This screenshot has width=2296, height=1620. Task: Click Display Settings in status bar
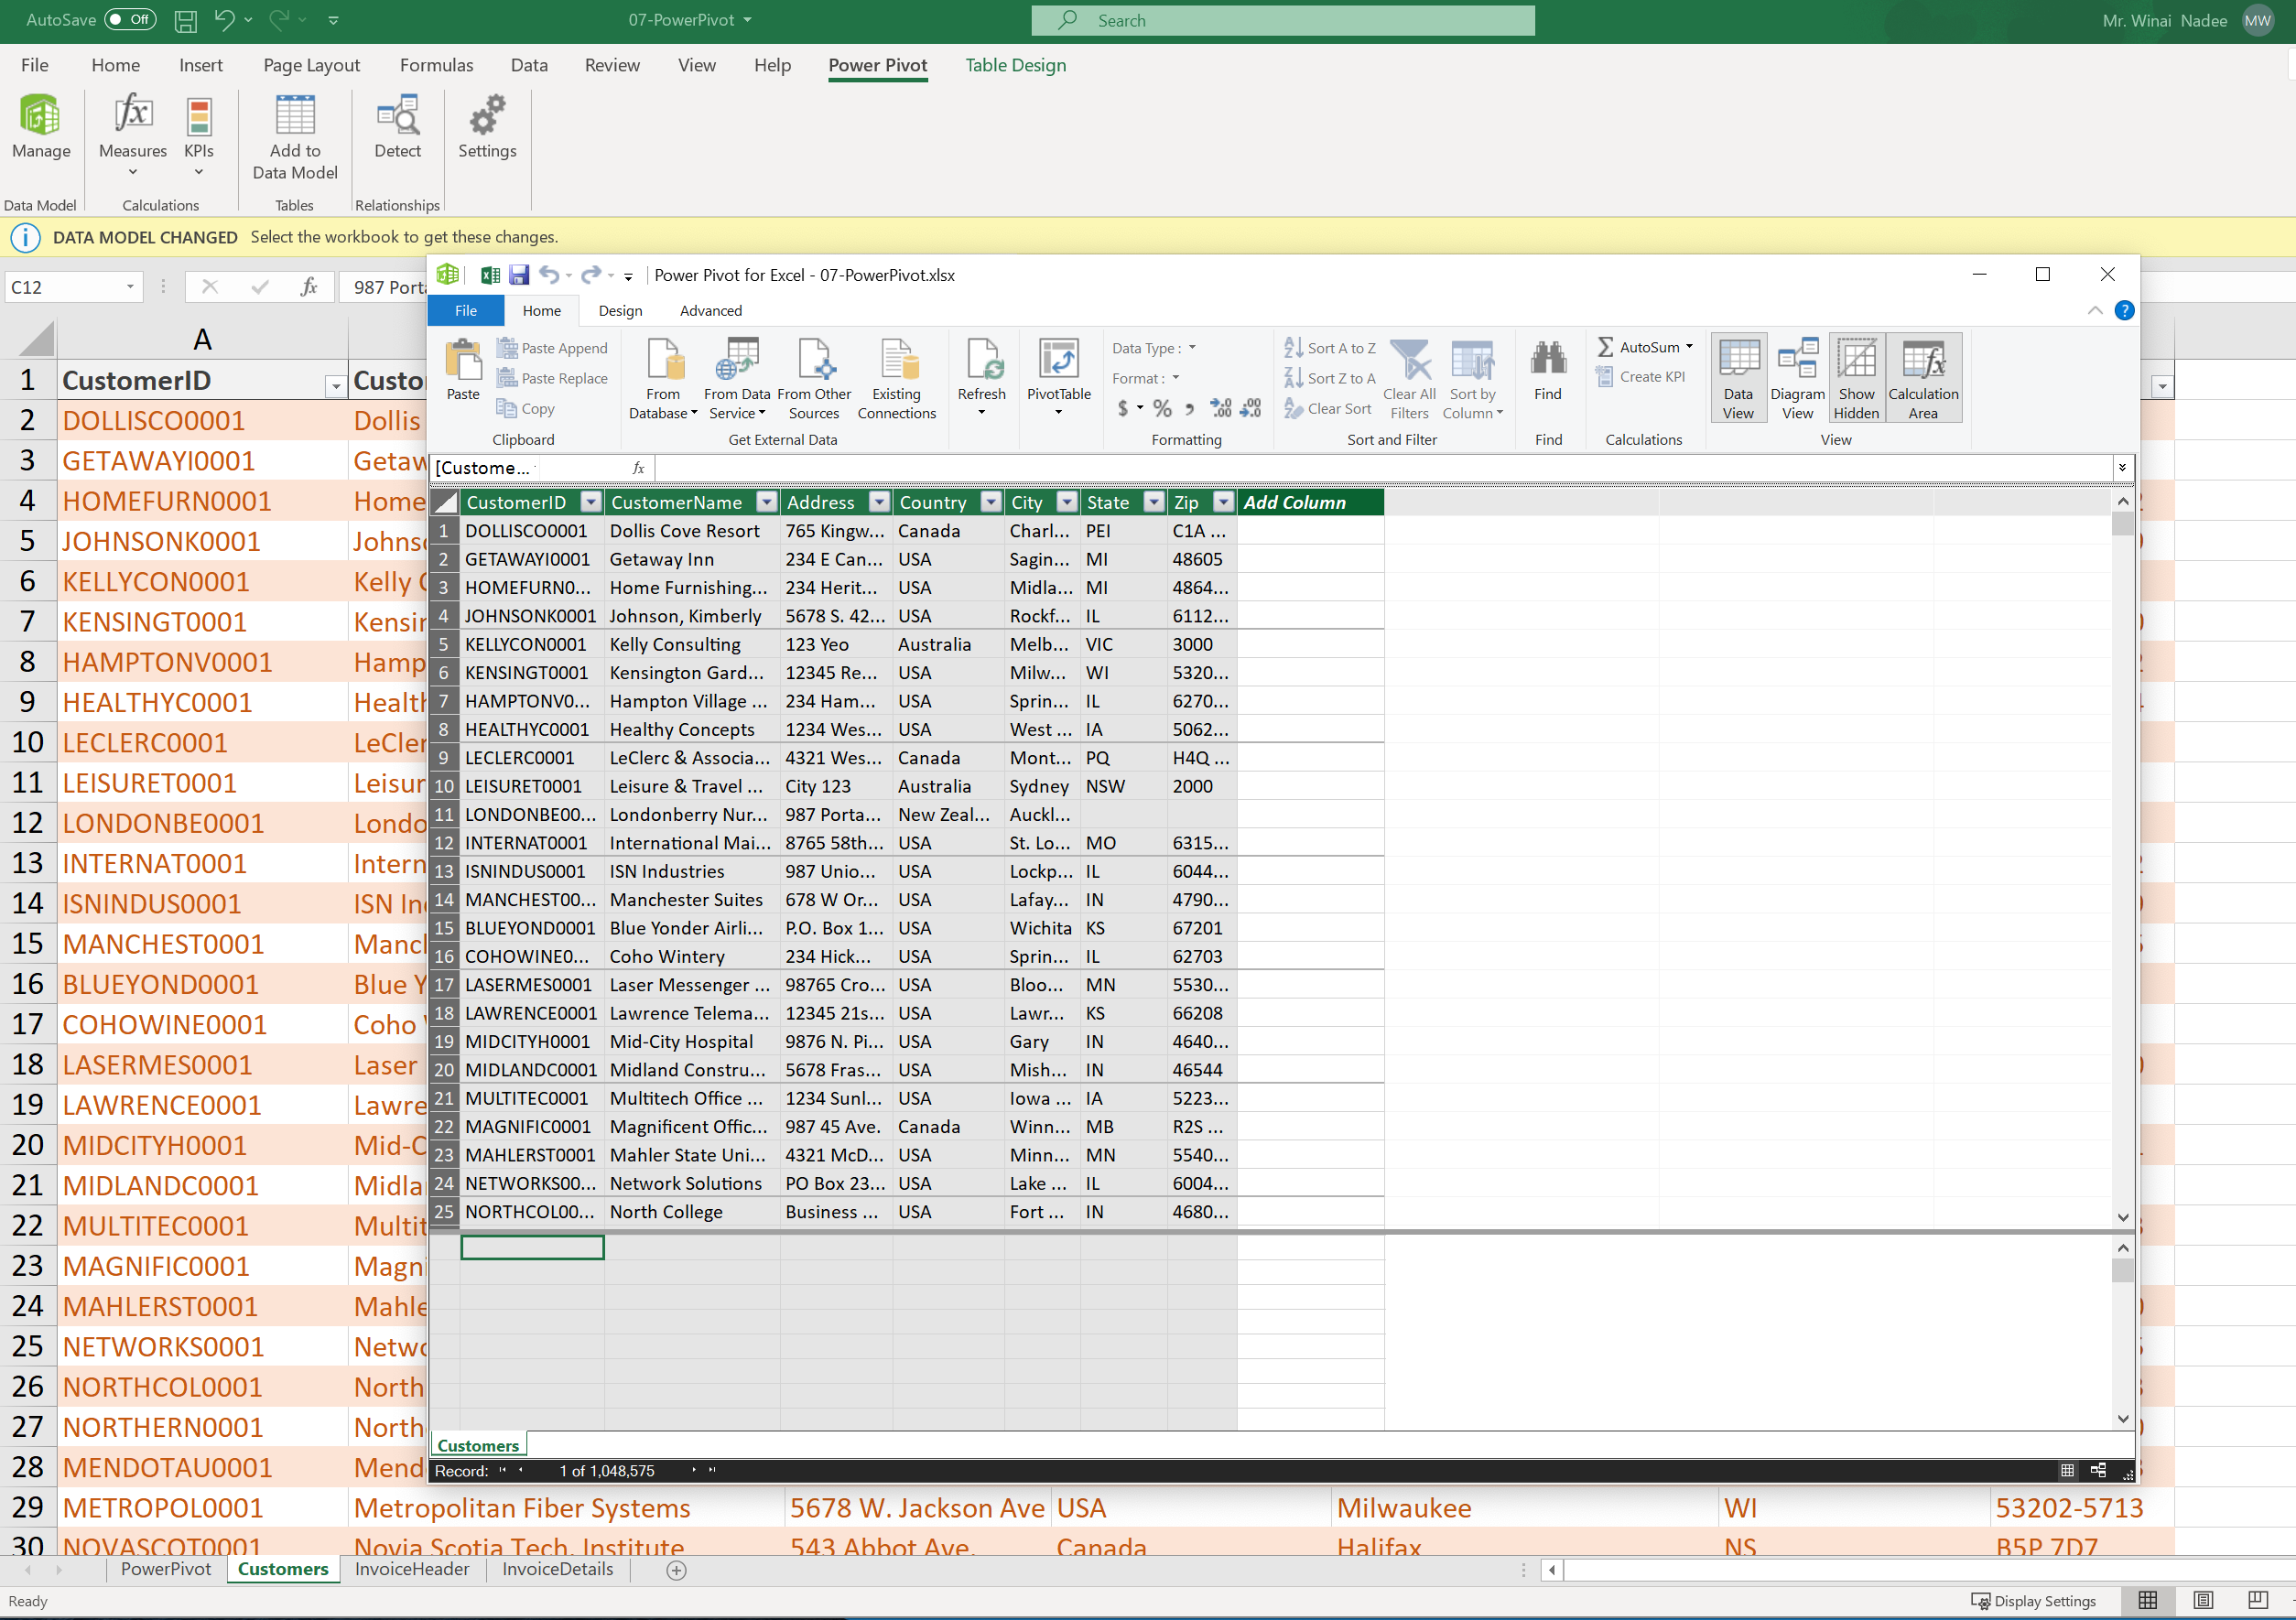click(x=2033, y=1600)
